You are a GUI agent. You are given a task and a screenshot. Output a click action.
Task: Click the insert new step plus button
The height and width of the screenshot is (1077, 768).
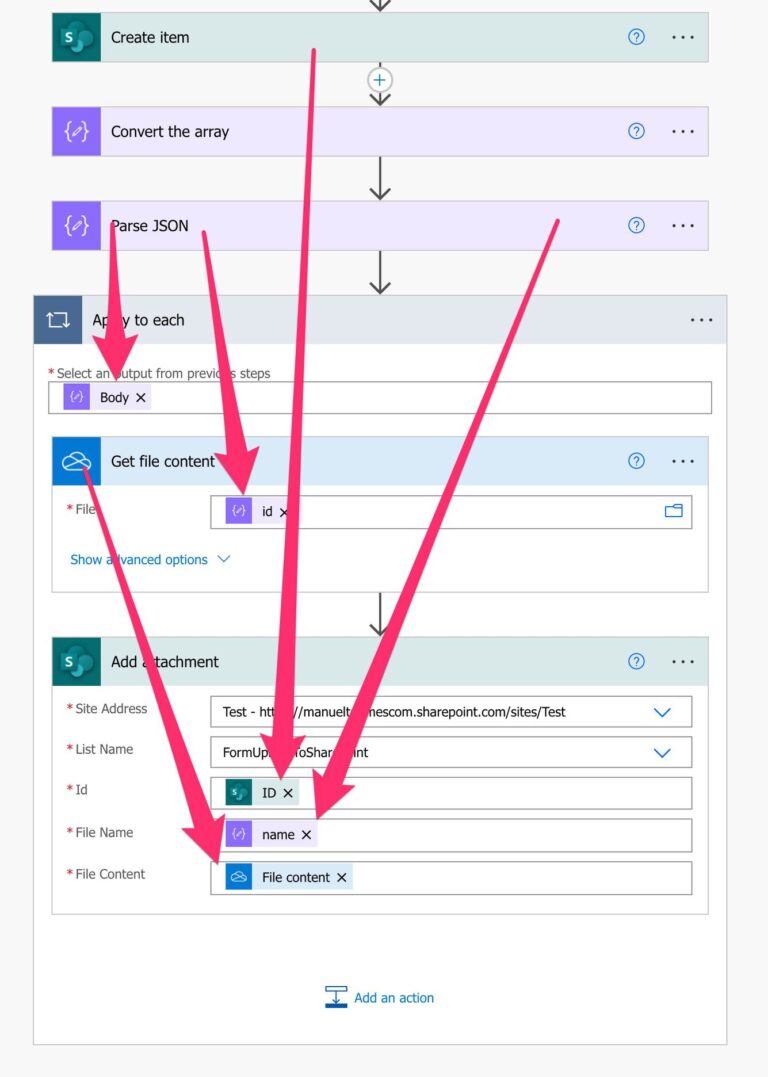click(x=380, y=80)
